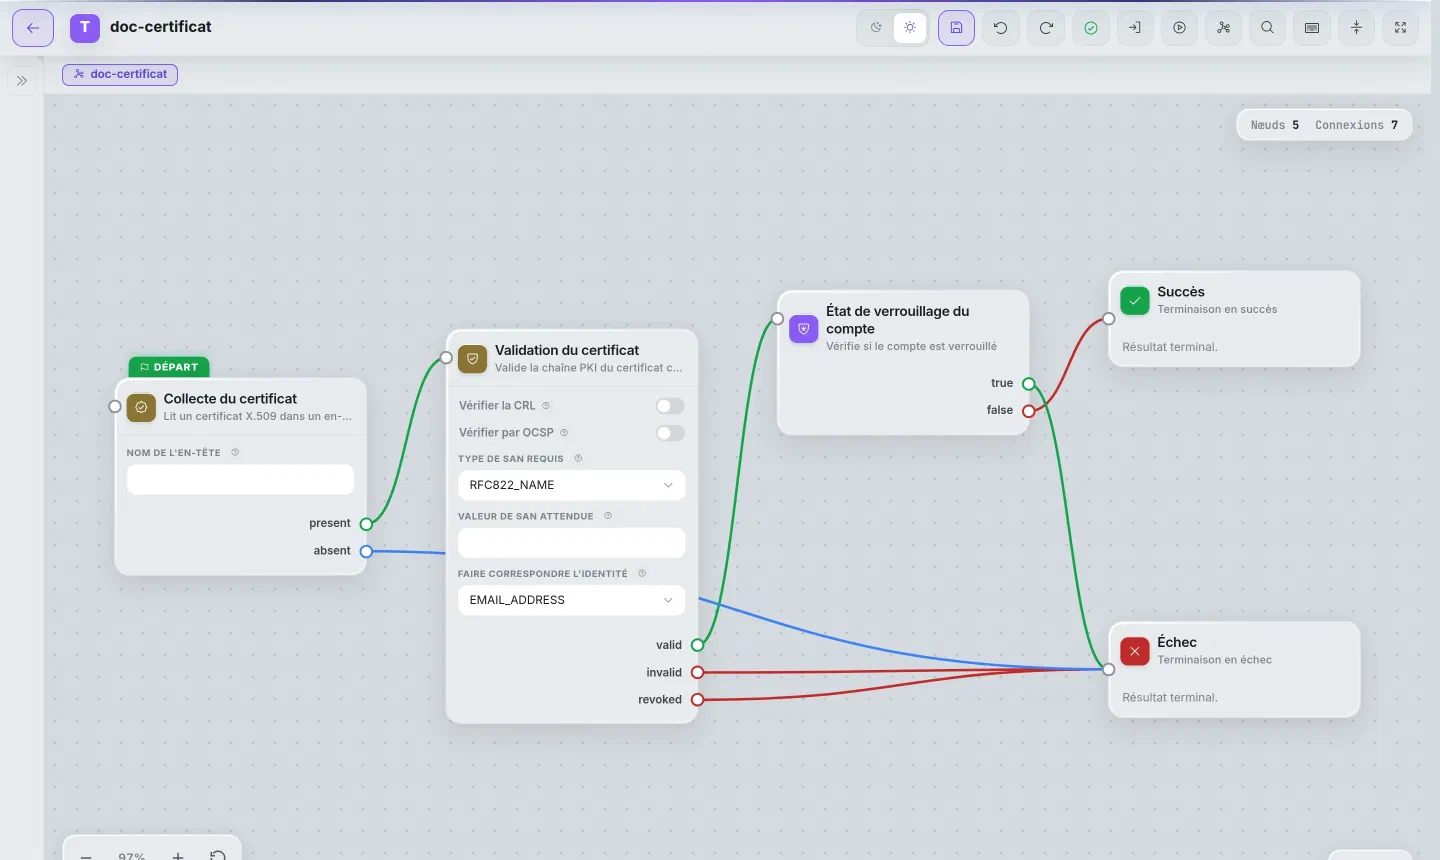Click the info icon beside Vérifier la CRL

546,405
